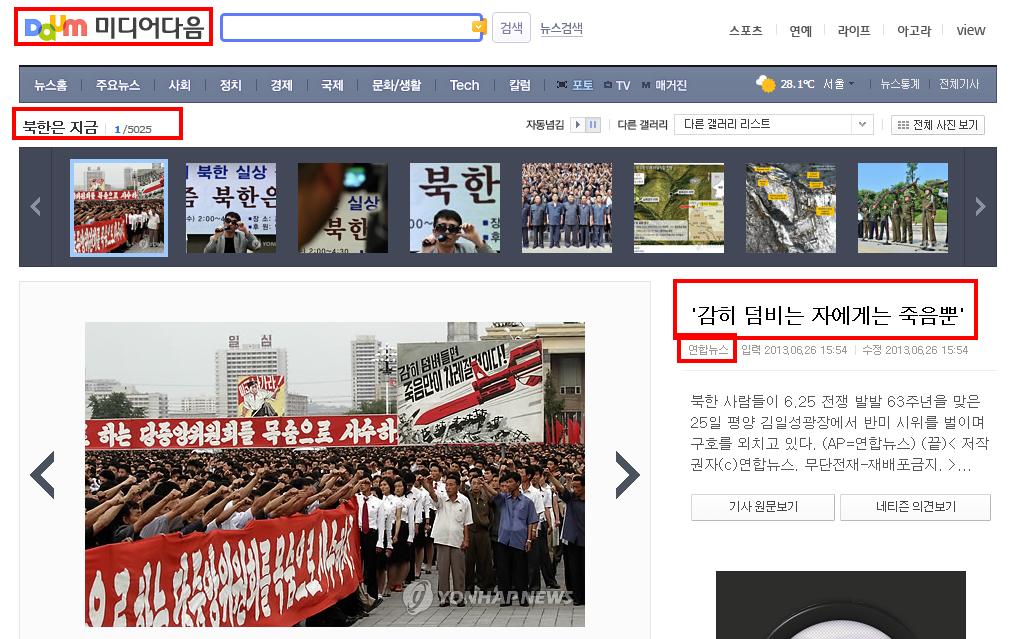Show previous thumbnails in the strip

[x=36, y=207]
